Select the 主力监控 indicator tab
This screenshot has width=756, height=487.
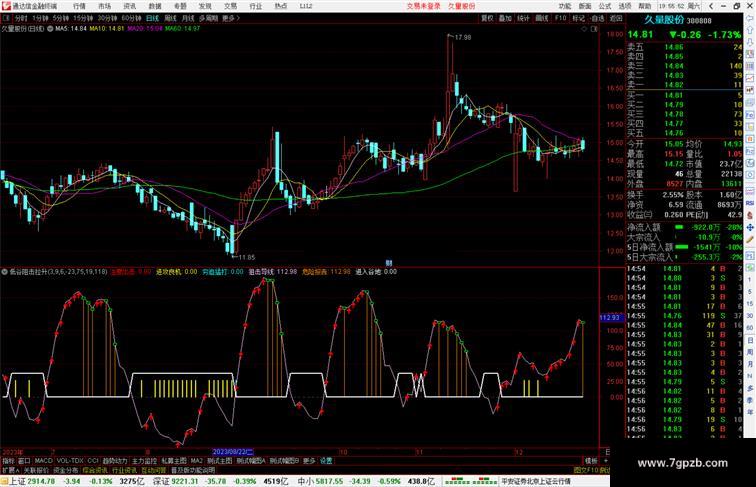144,461
